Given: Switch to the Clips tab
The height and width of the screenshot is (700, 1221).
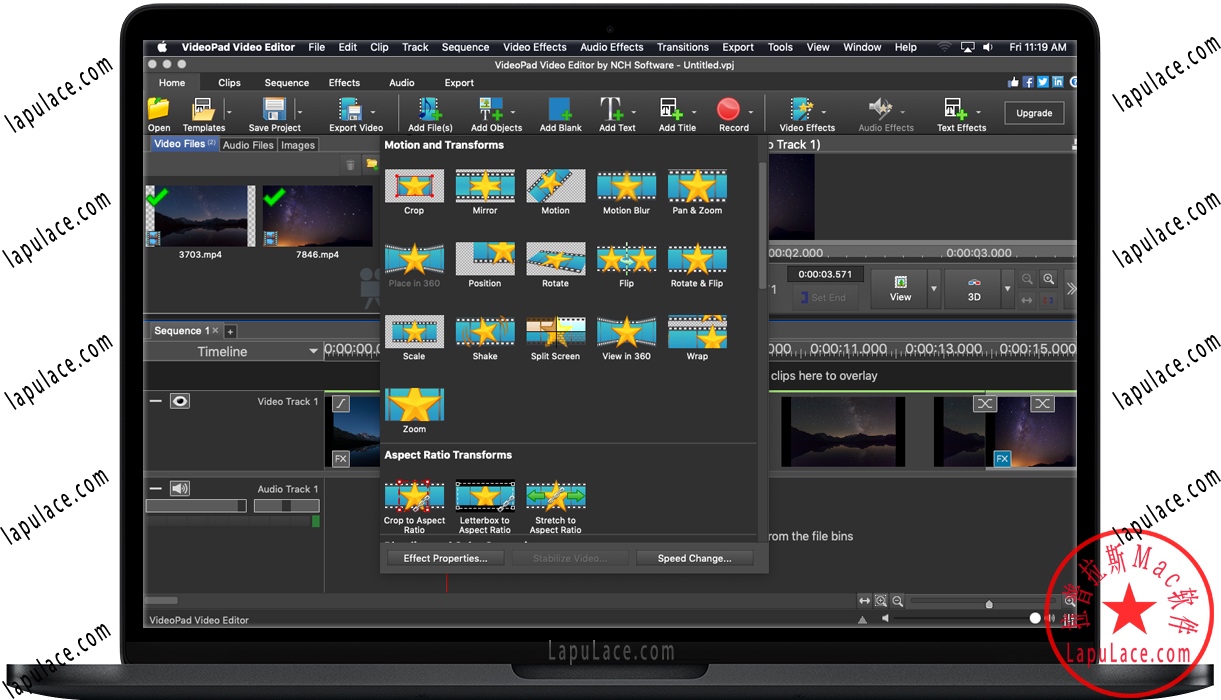Looking at the screenshot, I should coord(228,82).
